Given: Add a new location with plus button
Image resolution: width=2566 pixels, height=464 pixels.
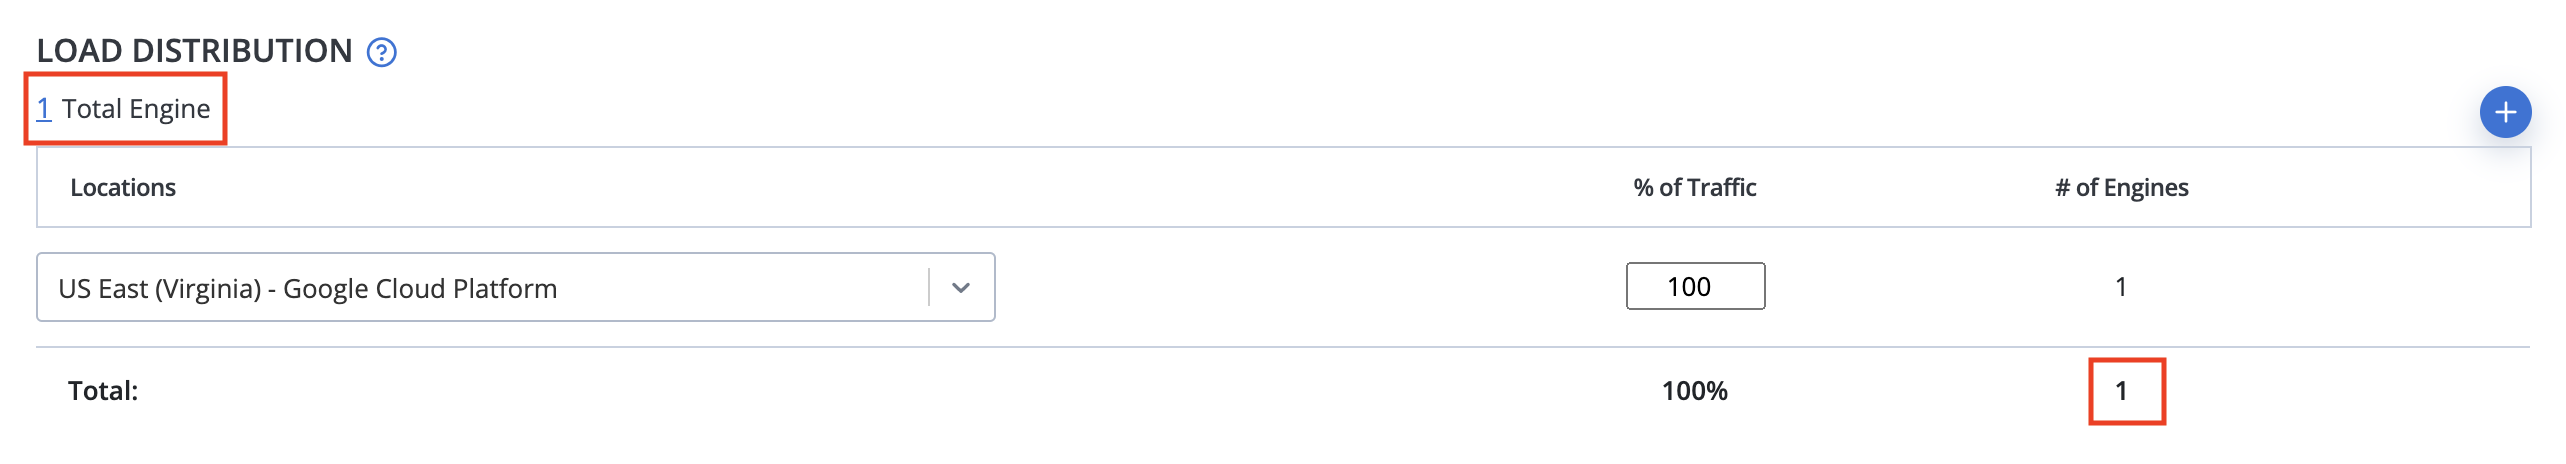Looking at the screenshot, I should [2504, 112].
